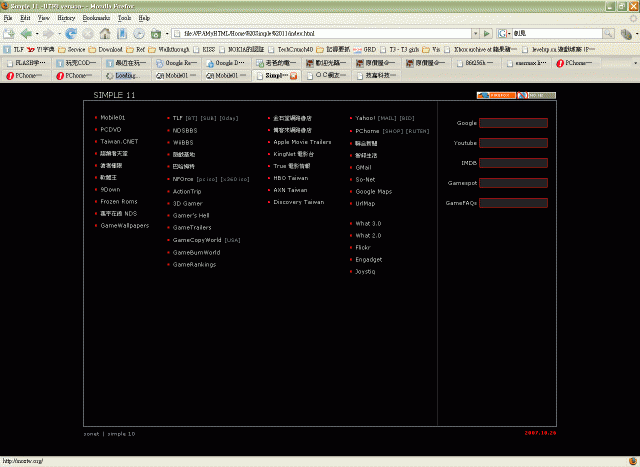
Task: Open the Mobile01 link
Action: coord(112,118)
